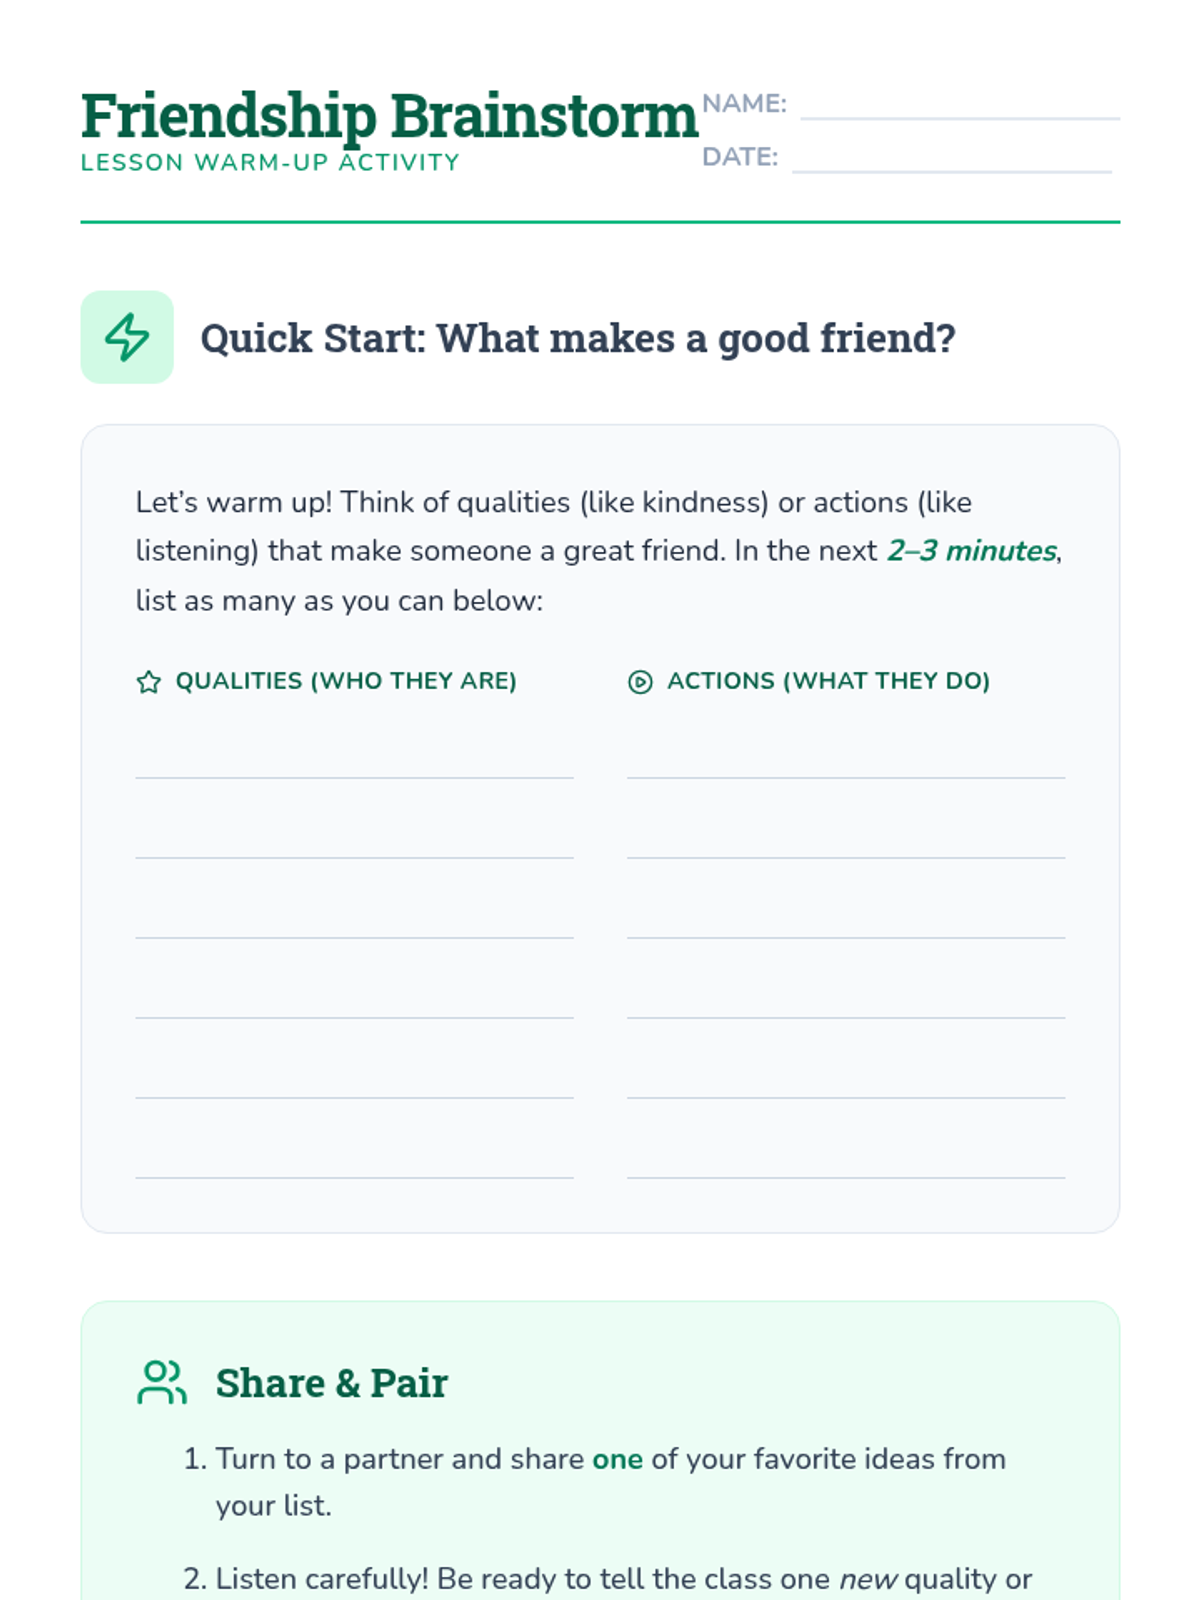Click the star icon beside Qualities
Image resolution: width=1200 pixels, height=1600 pixels.
tap(149, 682)
